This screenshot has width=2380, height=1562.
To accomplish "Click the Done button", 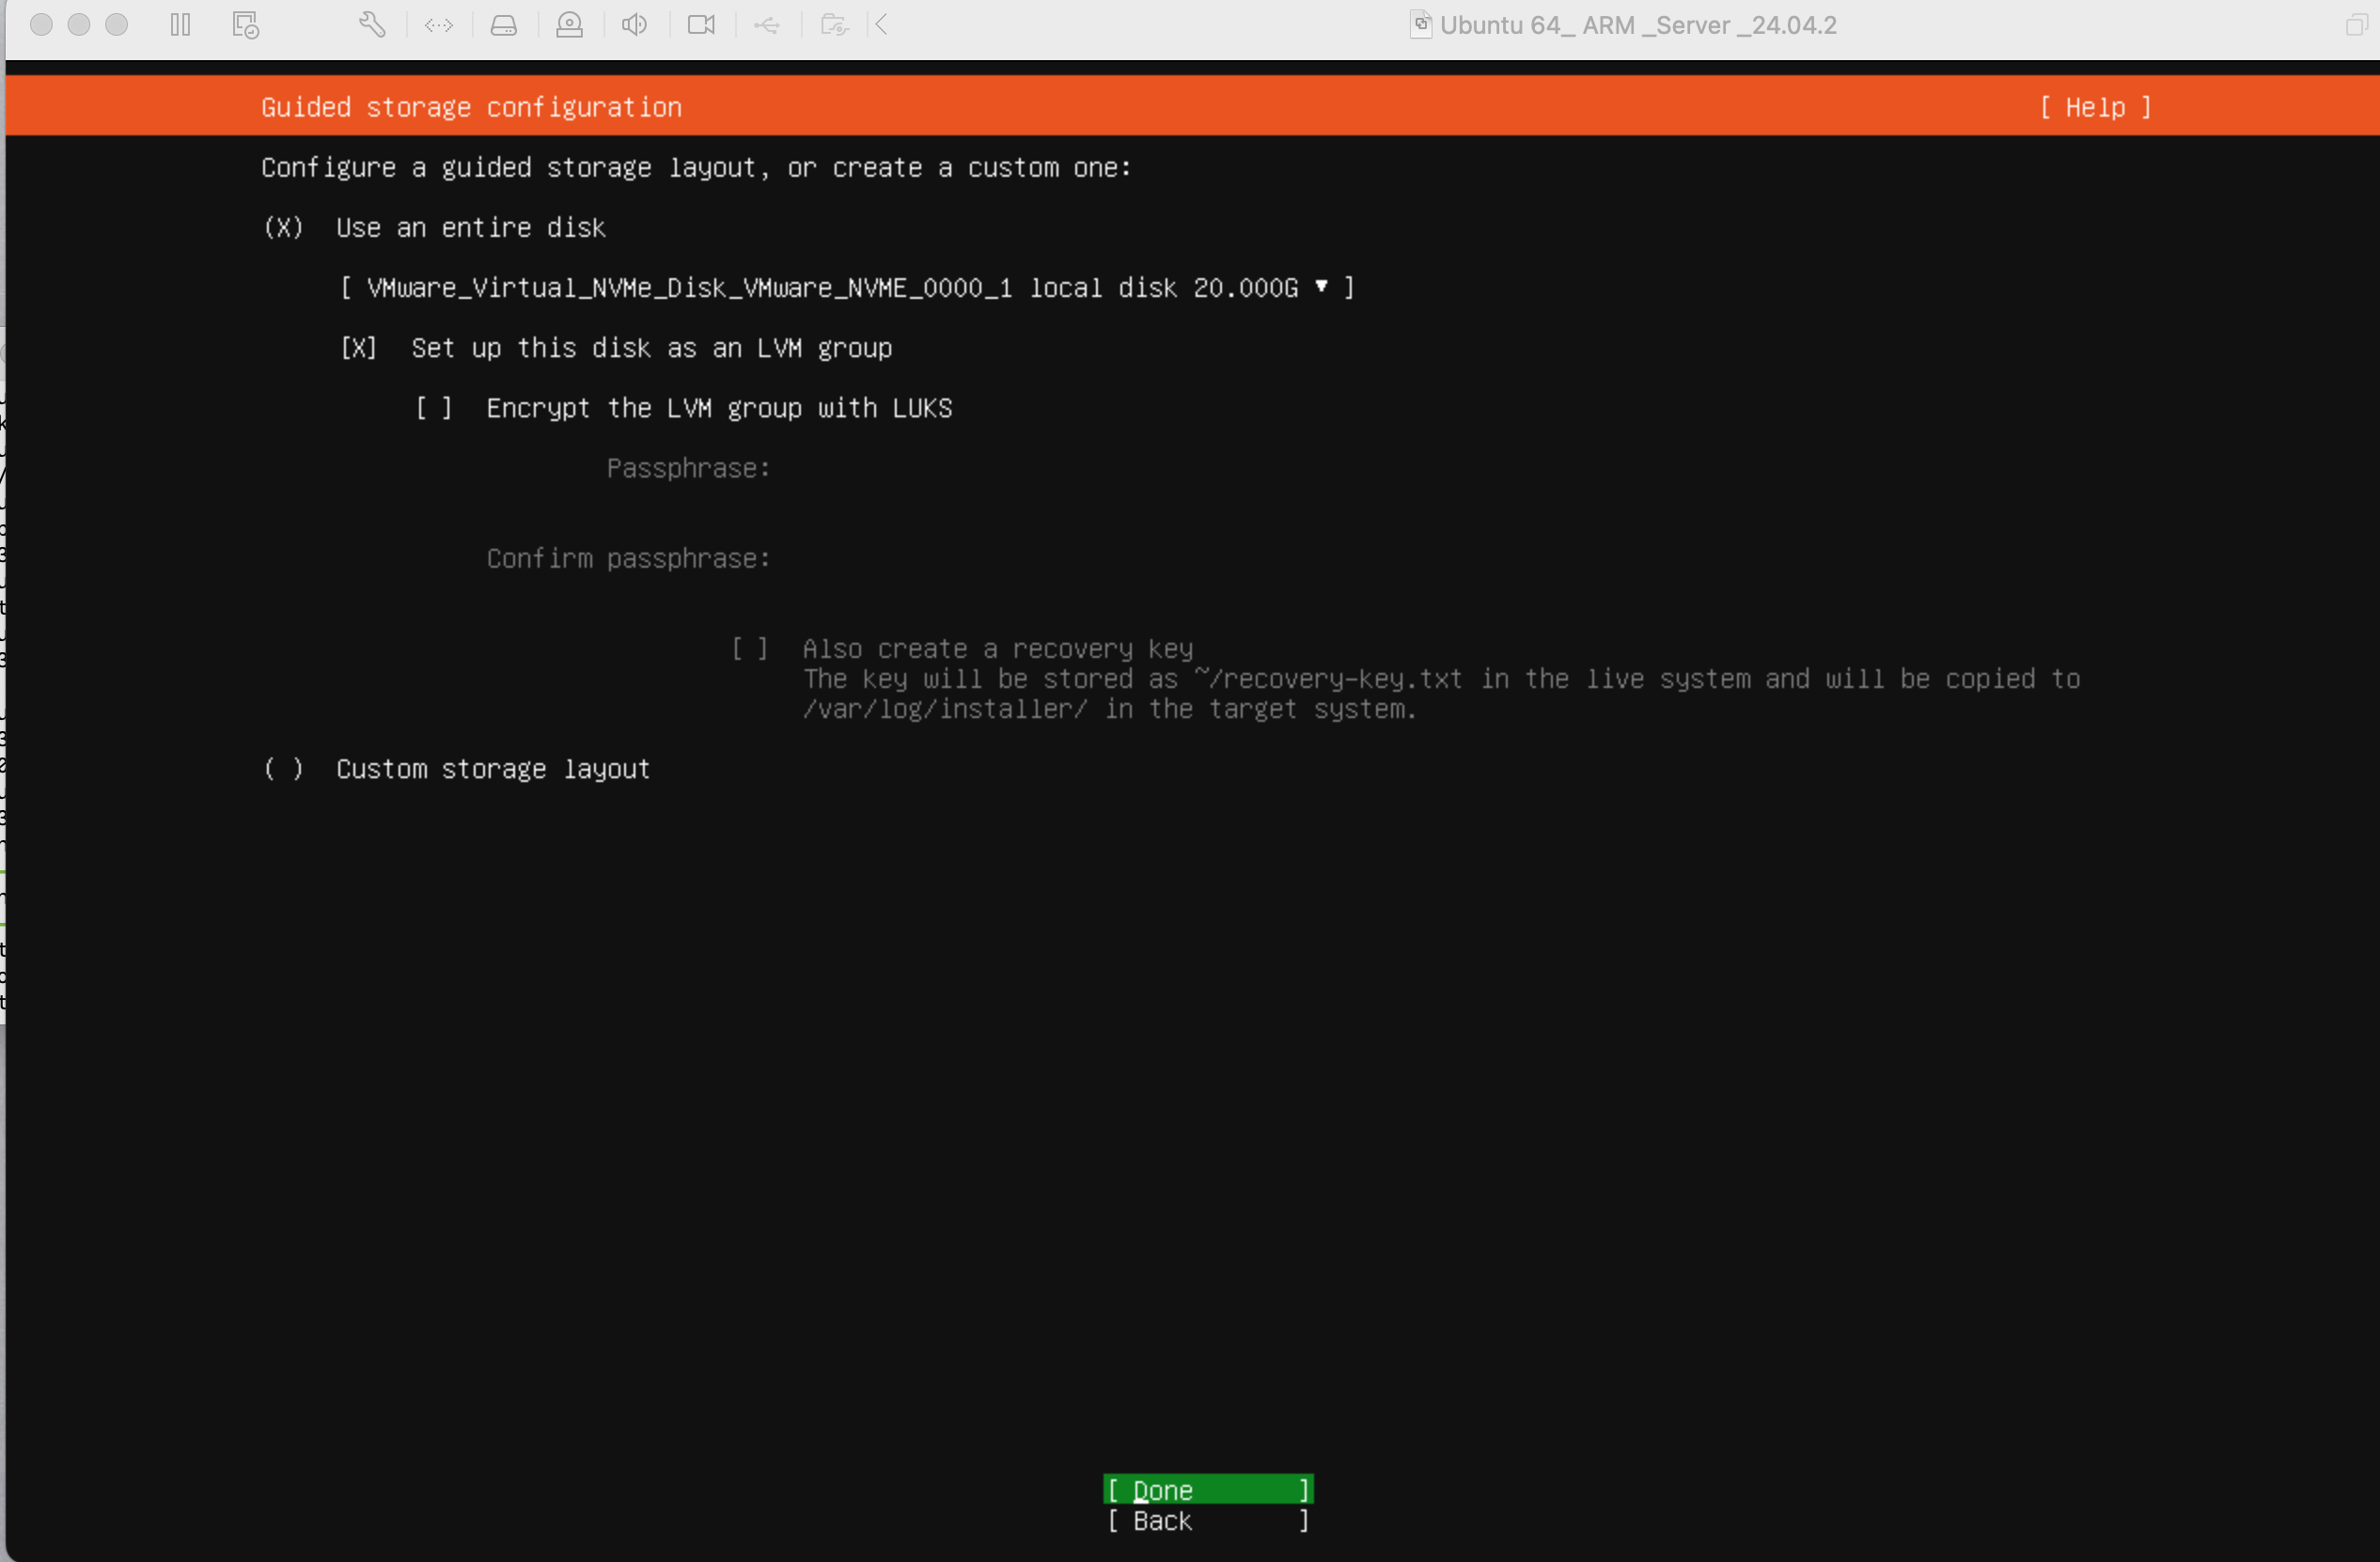I will (1208, 1490).
